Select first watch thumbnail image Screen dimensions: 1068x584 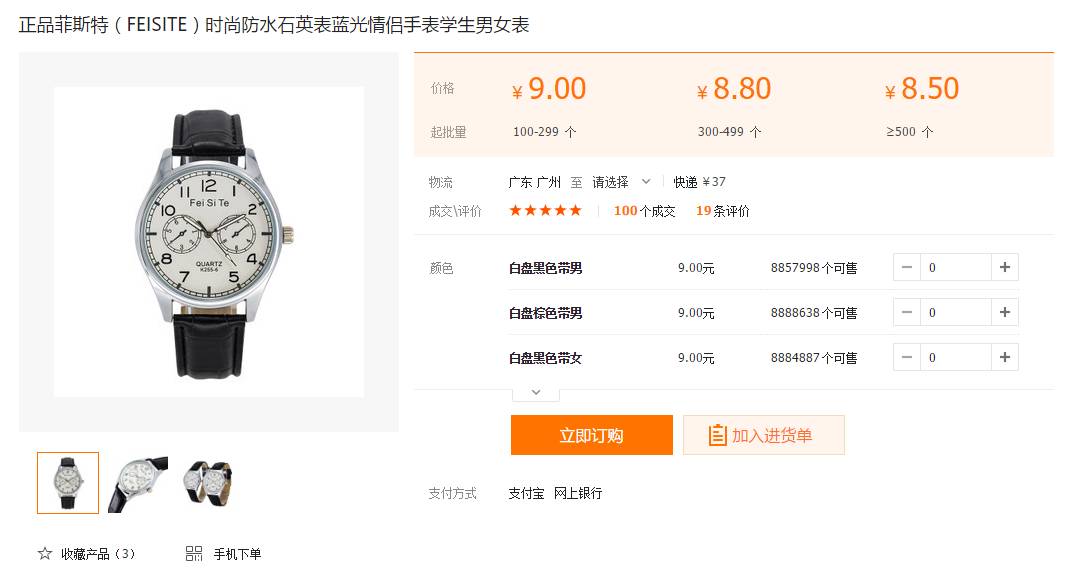click(x=68, y=482)
